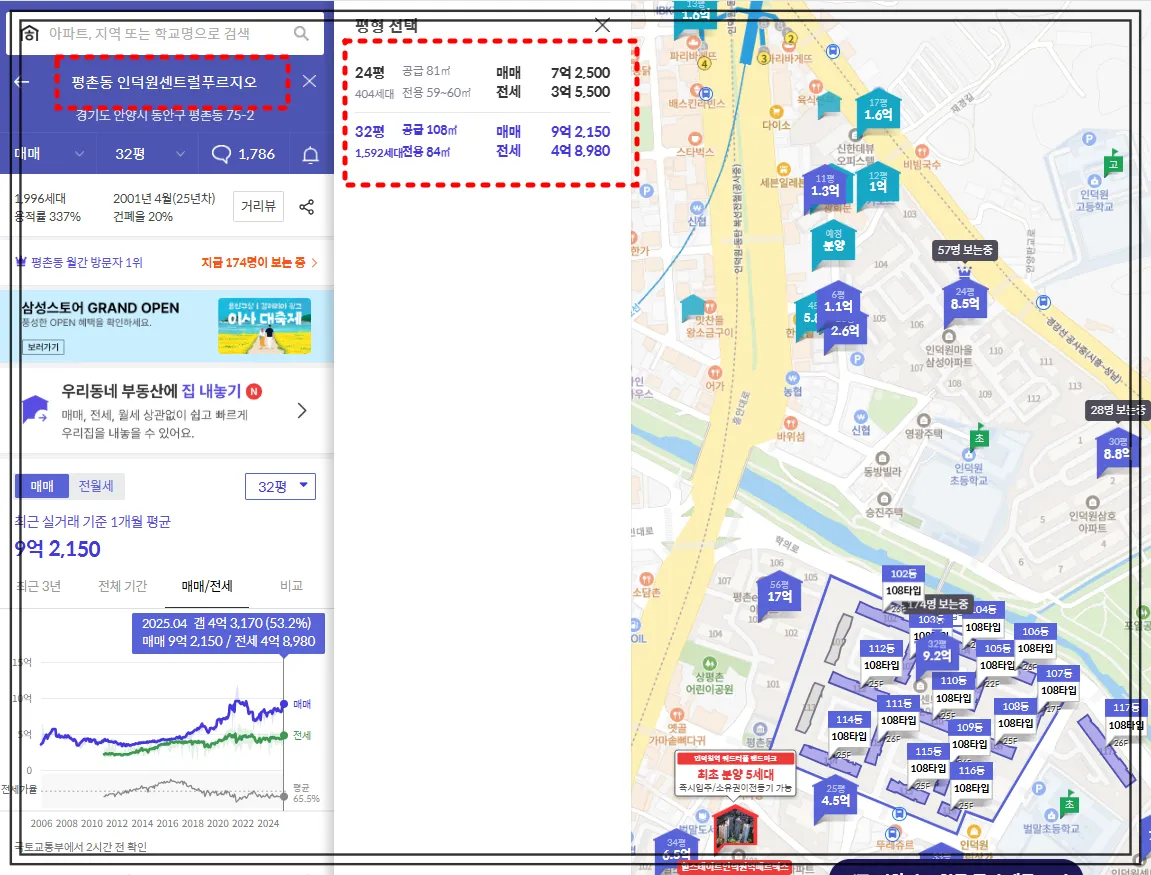Click the 매매 price chart endpoint marker
This screenshot has height=875, width=1151.
pyautogui.click(x=284, y=705)
